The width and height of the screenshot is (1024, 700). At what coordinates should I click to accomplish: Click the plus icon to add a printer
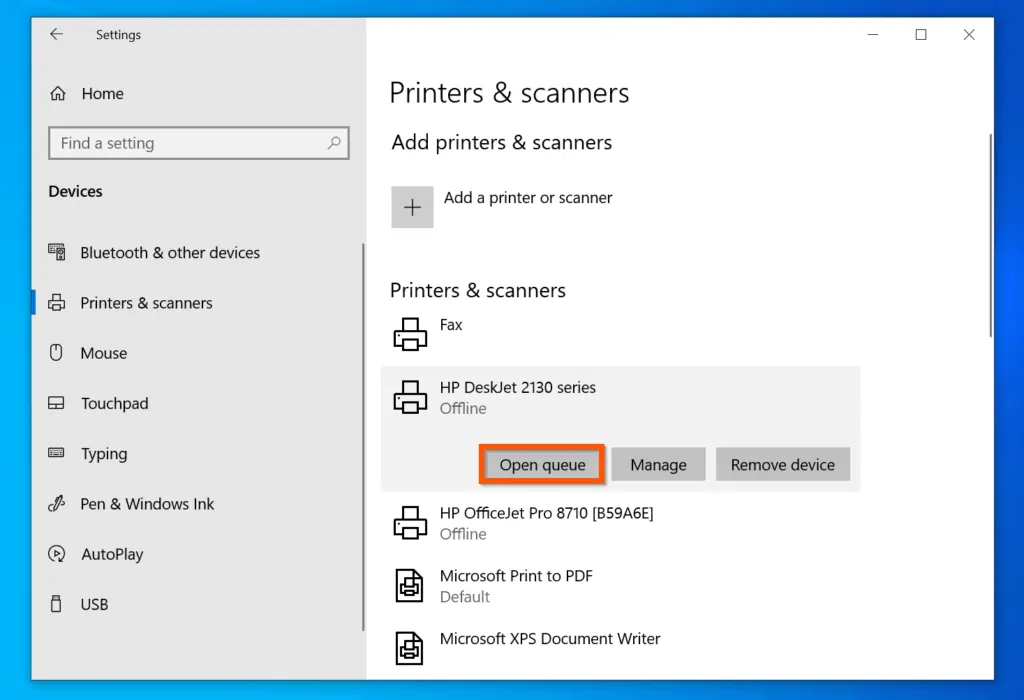(412, 207)
